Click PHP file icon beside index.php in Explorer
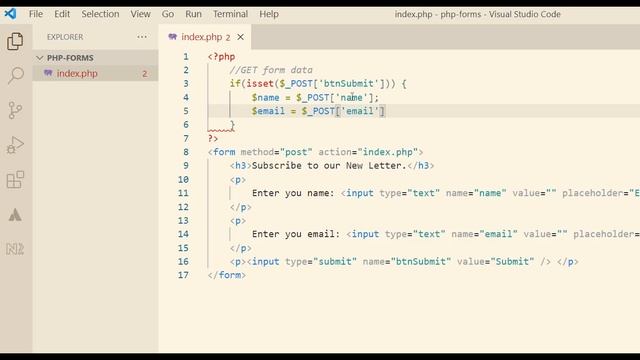Image resolution: width=640 pixels, height=360 pixels. click(x=48, y=73)
